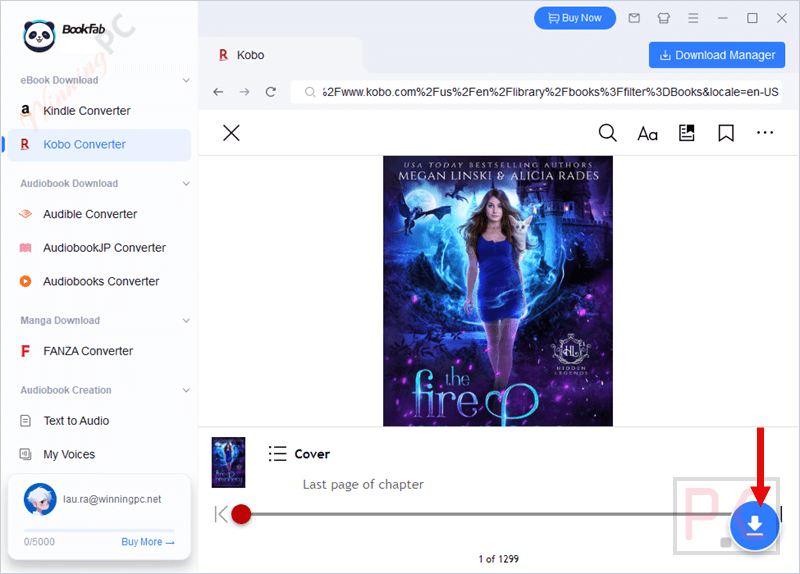This screenshot has width=800, height=574.
Task: Click the URL address field
Action: (536, 92)
